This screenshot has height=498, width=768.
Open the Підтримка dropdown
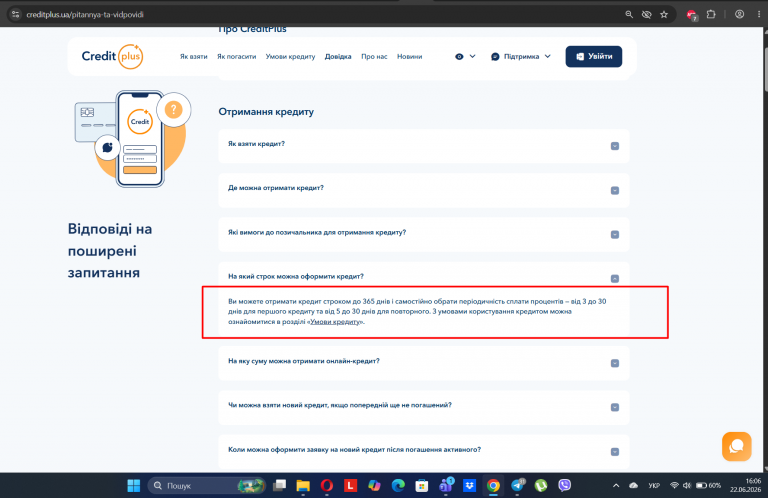[x=521, y=56]
